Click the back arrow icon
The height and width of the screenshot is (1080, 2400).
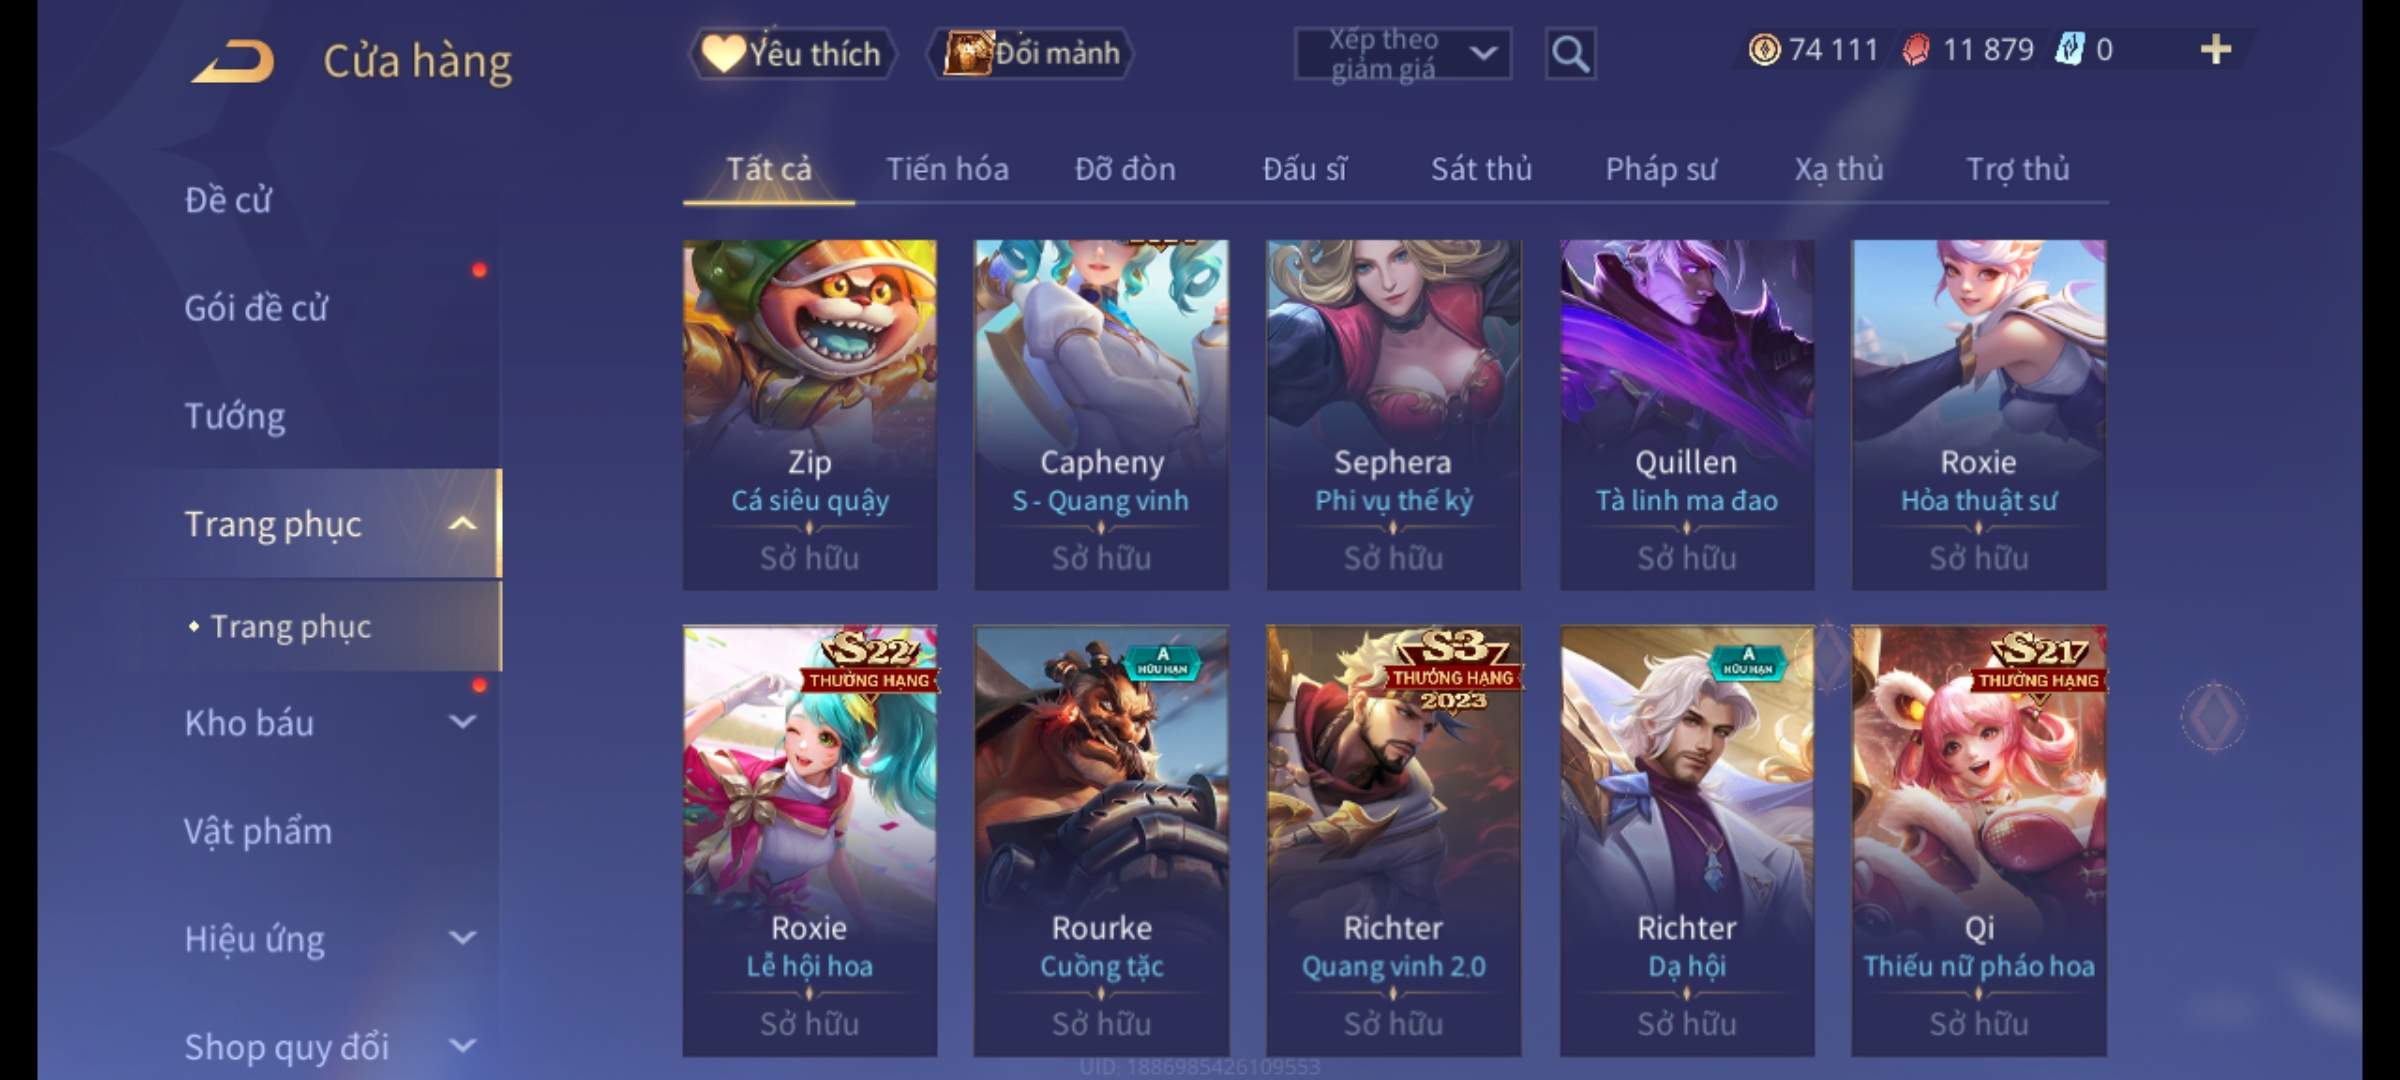coord(233,62)
